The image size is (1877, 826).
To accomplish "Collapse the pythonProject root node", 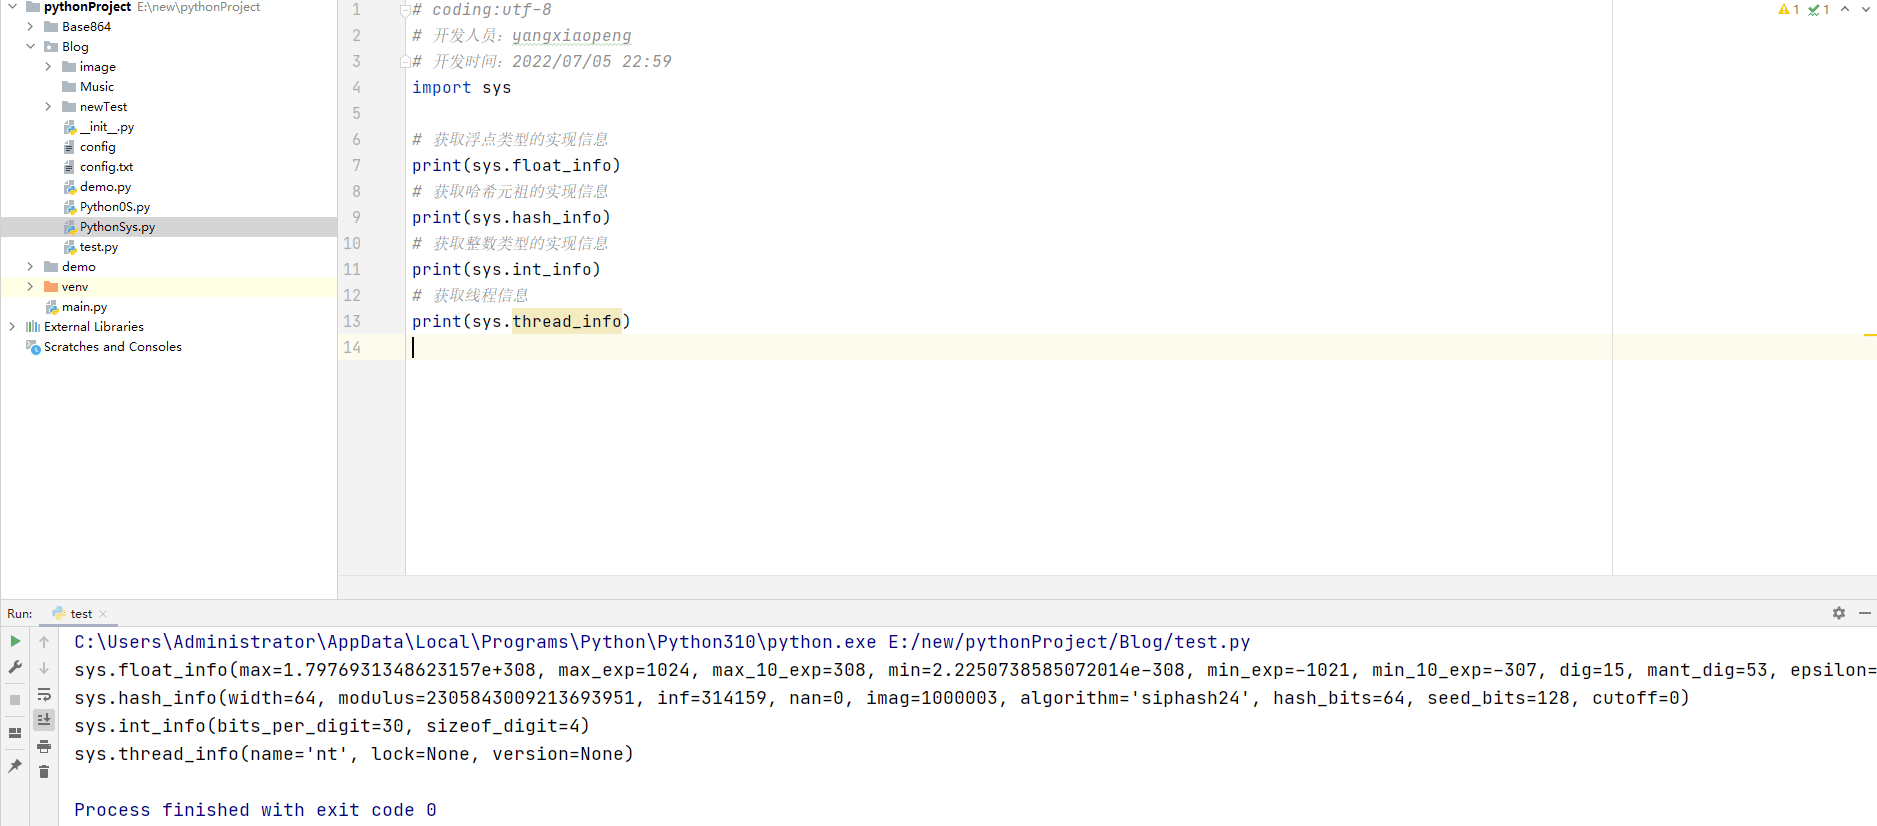I will pyautogui.click(x=12, y=7).
